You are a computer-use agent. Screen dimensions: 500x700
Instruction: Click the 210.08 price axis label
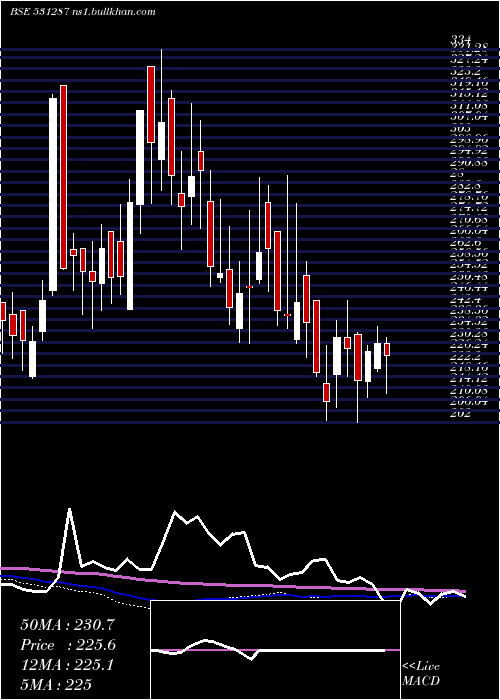coord(469,391)
